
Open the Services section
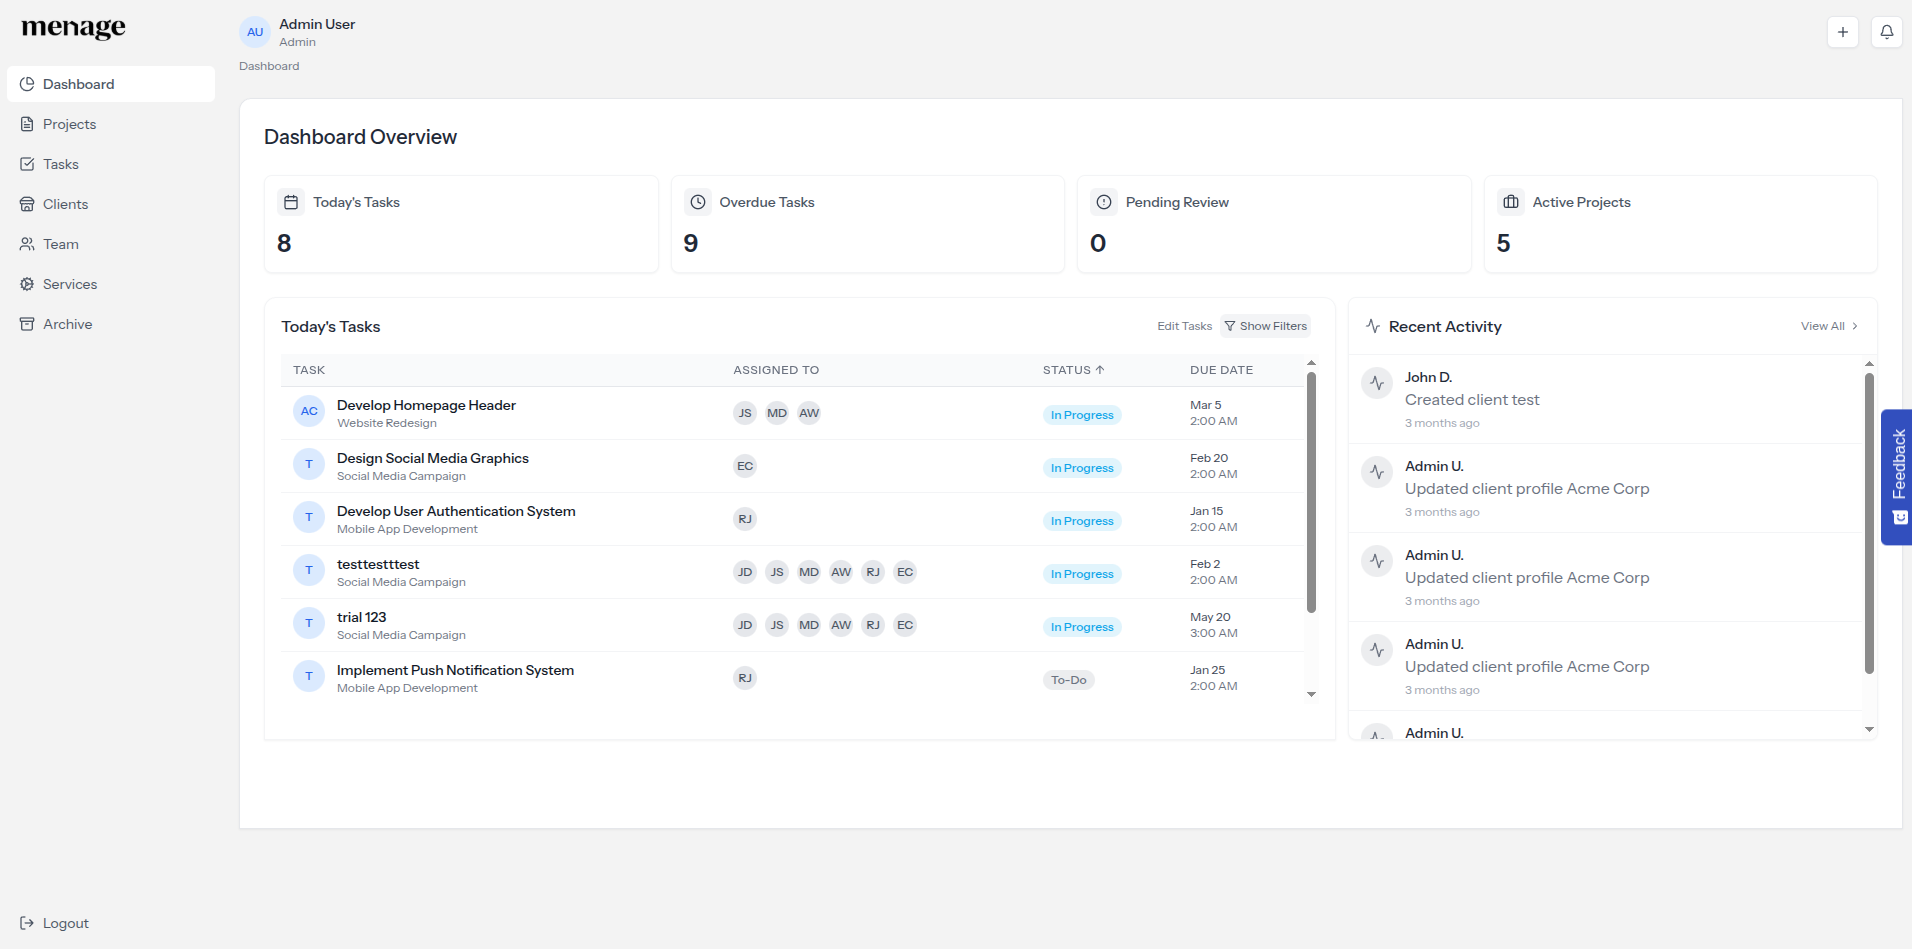click(x=69, y=283)
